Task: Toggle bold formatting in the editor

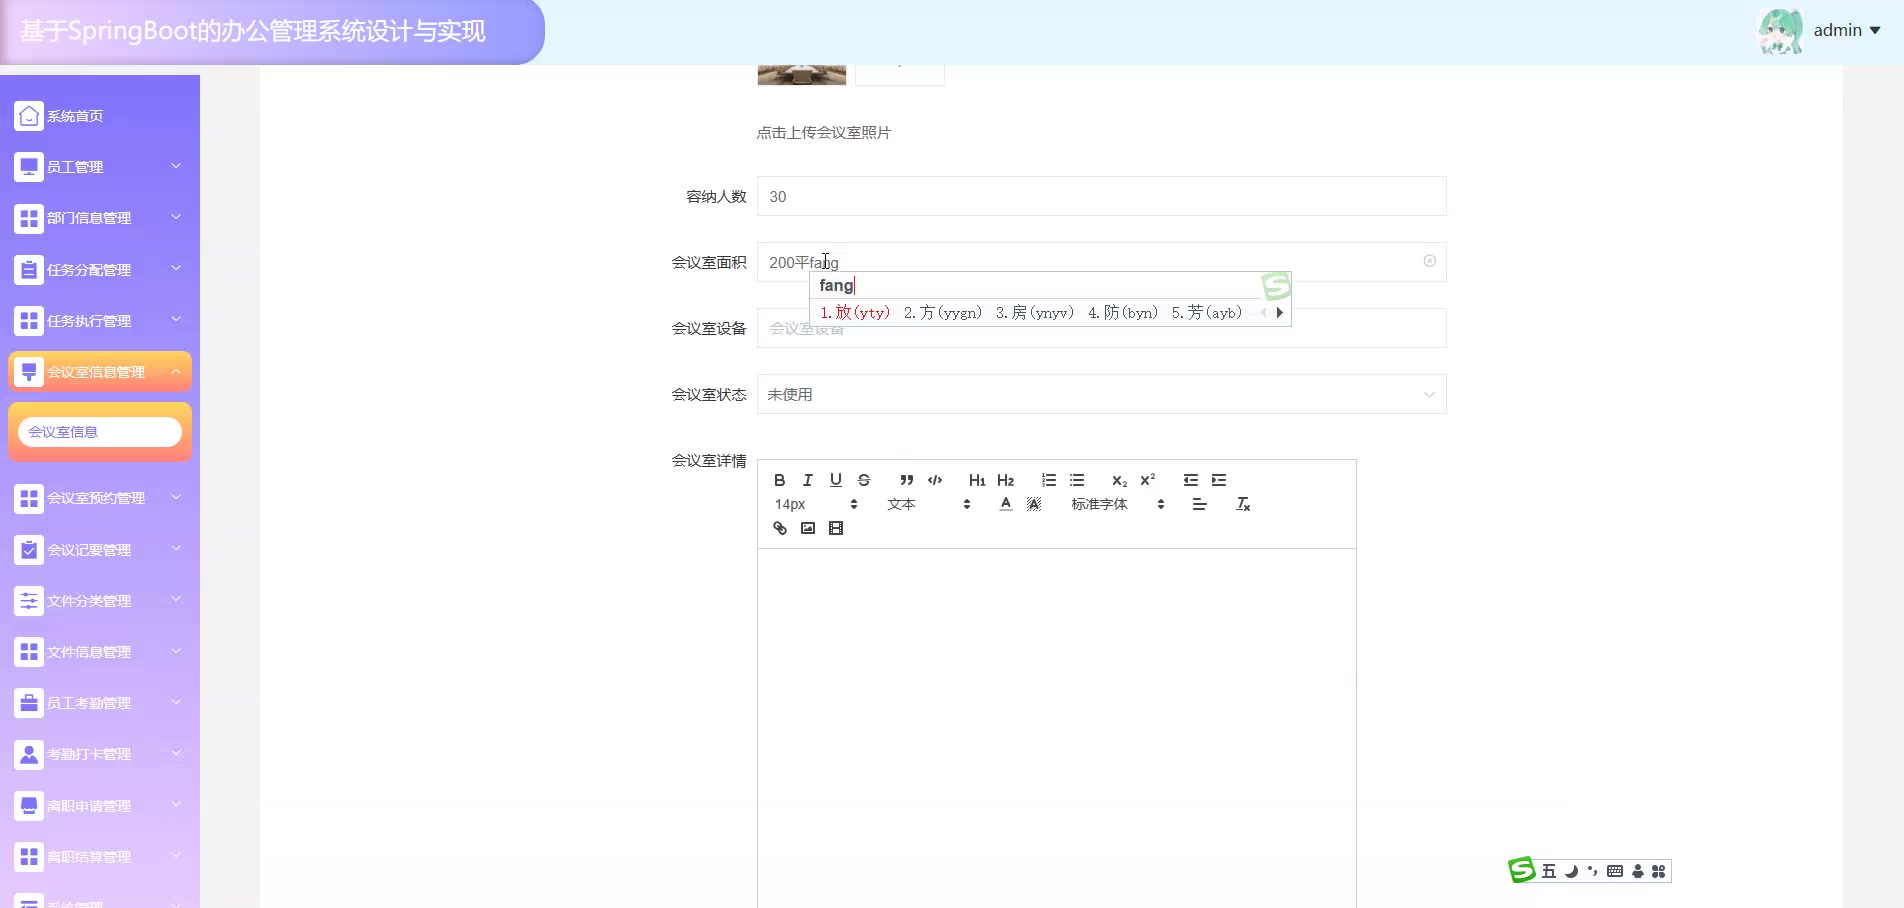Action: pyautogui.click(x=779, y=480)
